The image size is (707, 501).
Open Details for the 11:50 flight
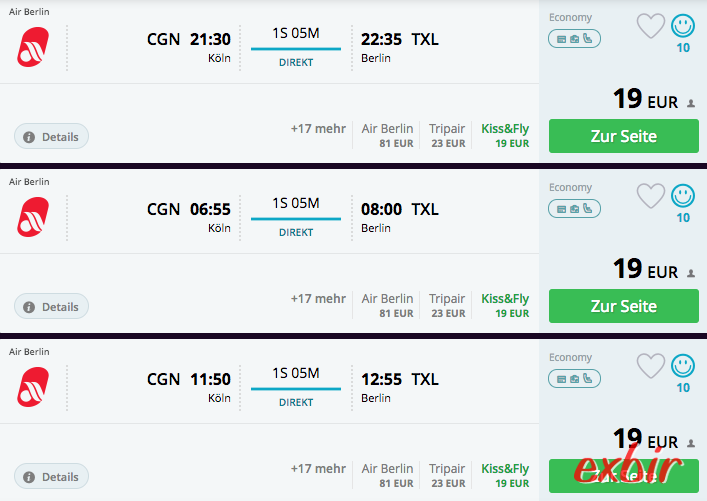click(51, 476)
